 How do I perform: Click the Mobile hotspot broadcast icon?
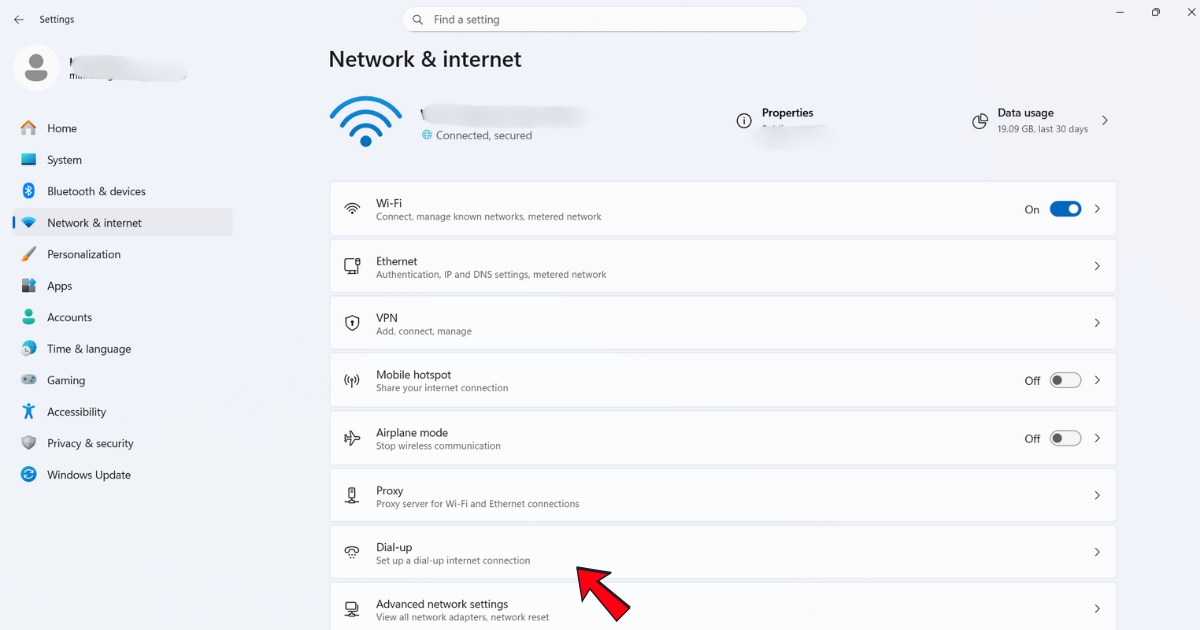(351, 380)
